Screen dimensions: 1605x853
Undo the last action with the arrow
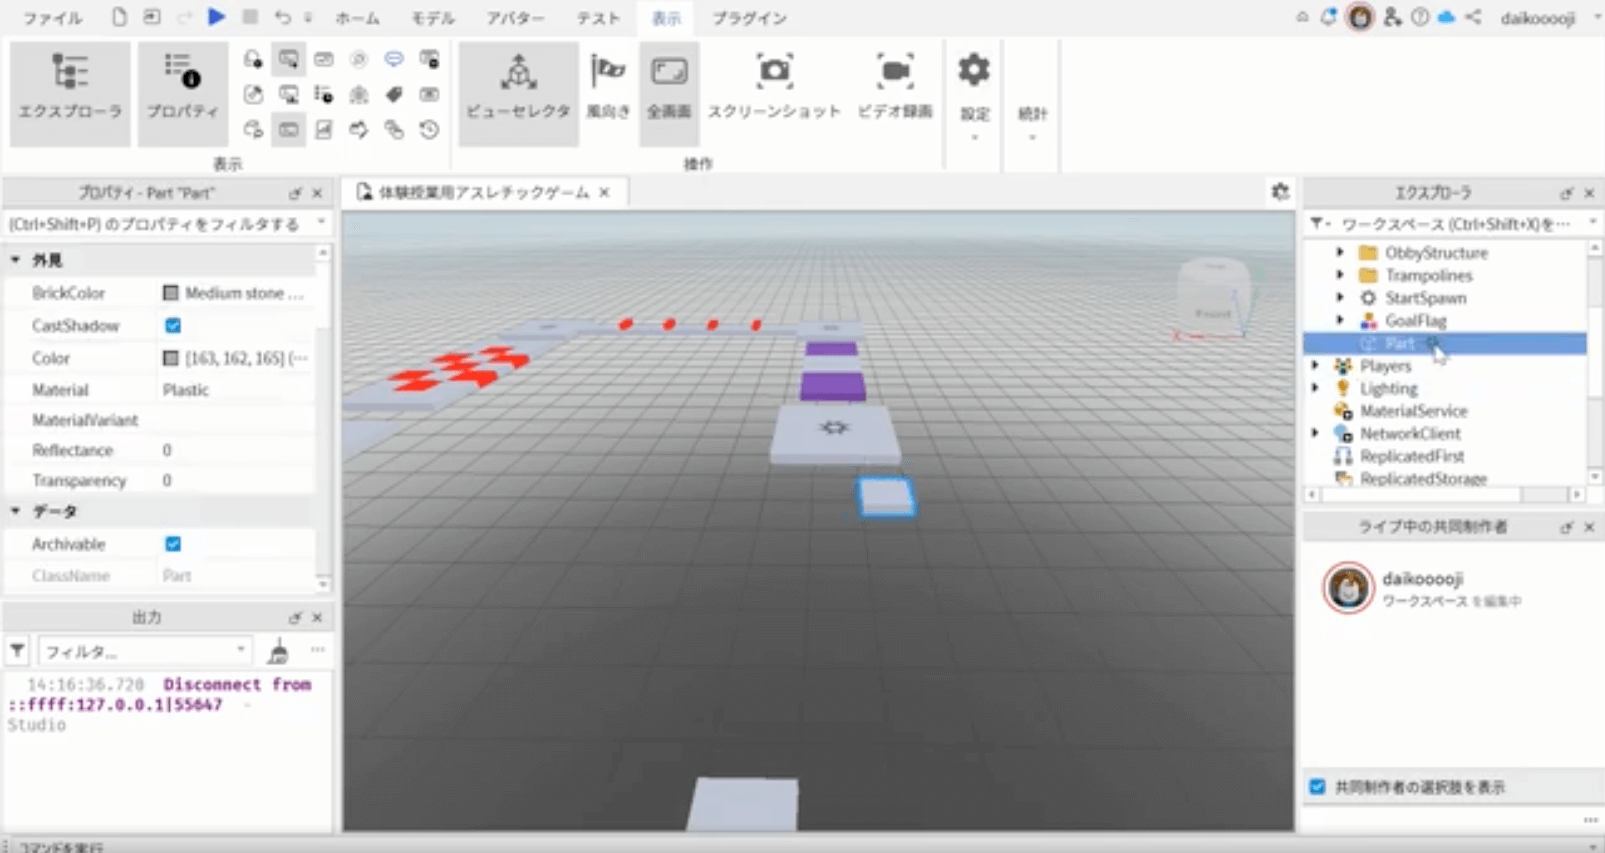pos(283,17)
